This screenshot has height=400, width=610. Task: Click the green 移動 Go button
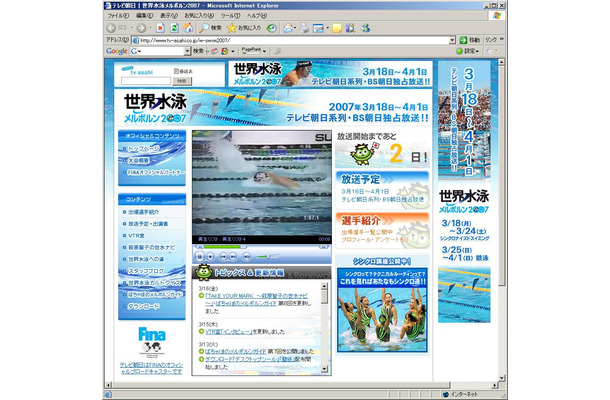click(470, 40)
